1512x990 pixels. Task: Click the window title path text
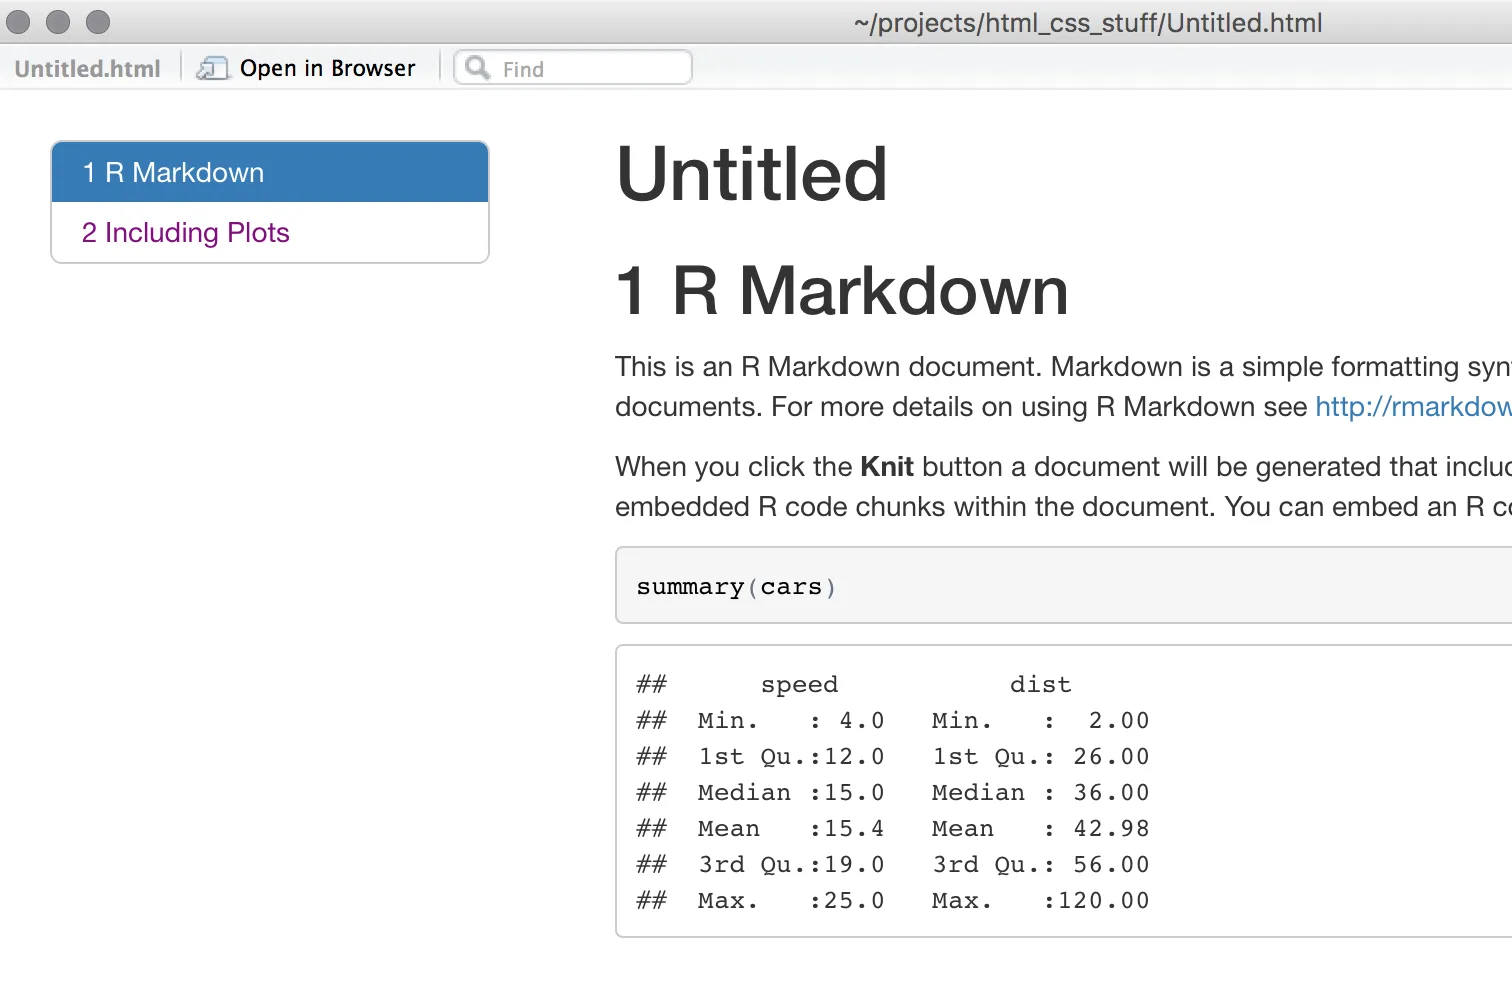[x=1088, y=23]
